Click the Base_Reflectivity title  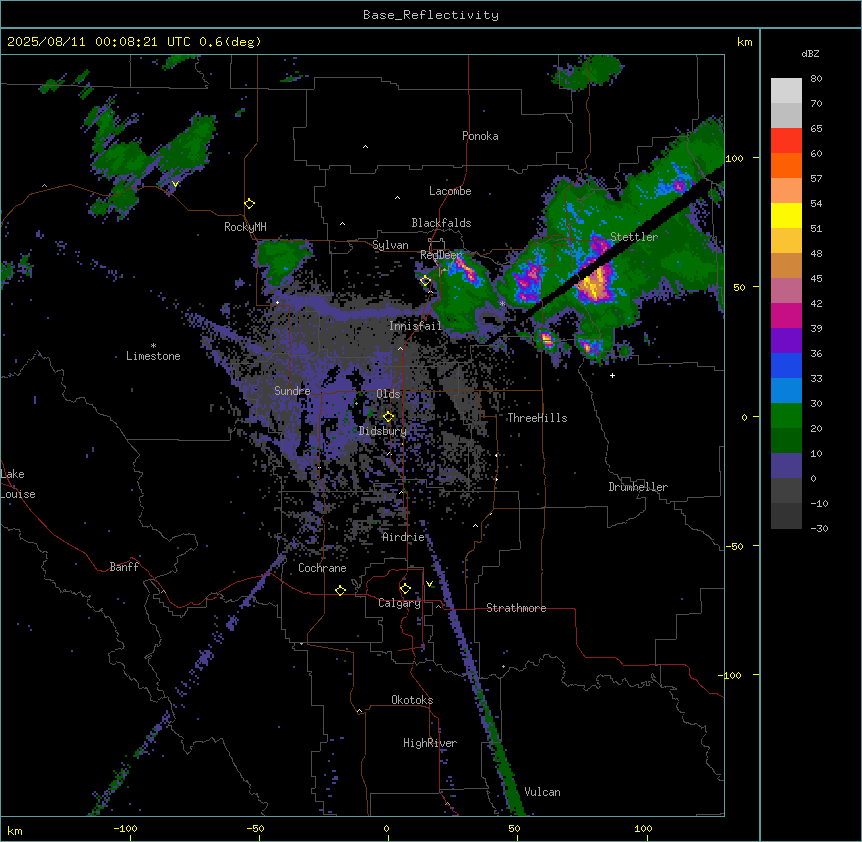(431, 15)
